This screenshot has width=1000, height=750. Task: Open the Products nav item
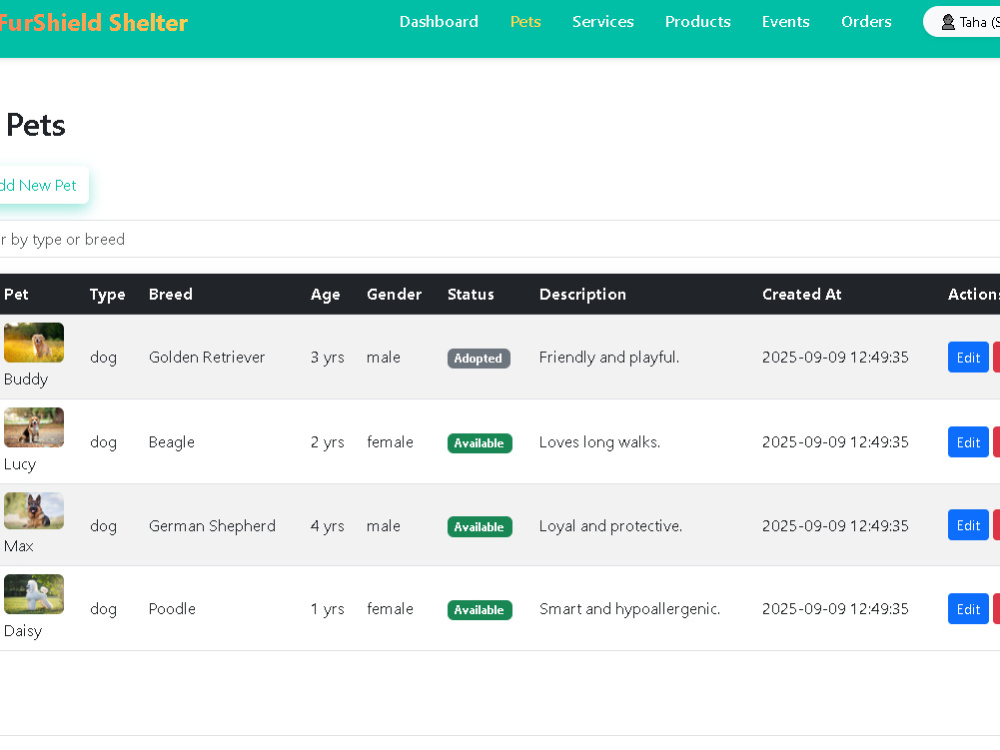point(698,22)
